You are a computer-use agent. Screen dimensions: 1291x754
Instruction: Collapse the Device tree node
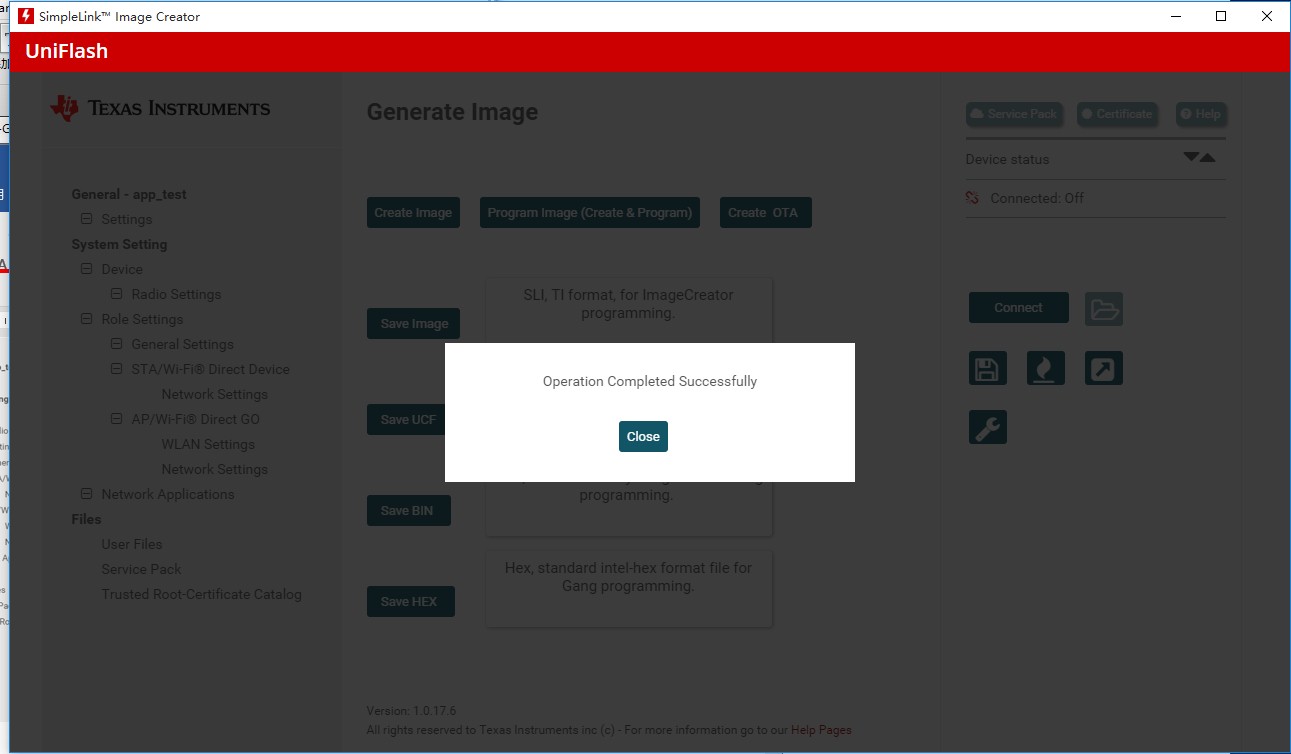coord(86,269)
